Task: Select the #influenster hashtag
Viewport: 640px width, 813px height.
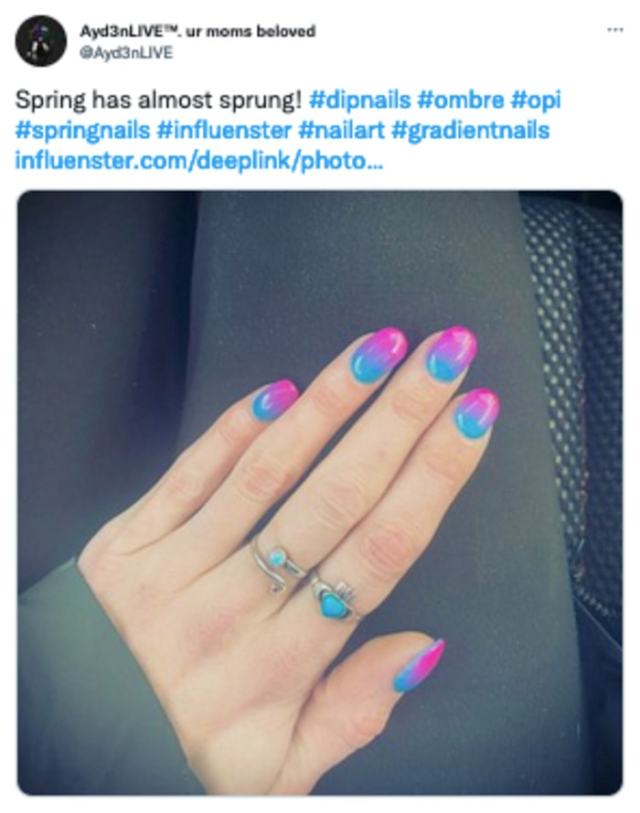Action: [x=224, y=130]
